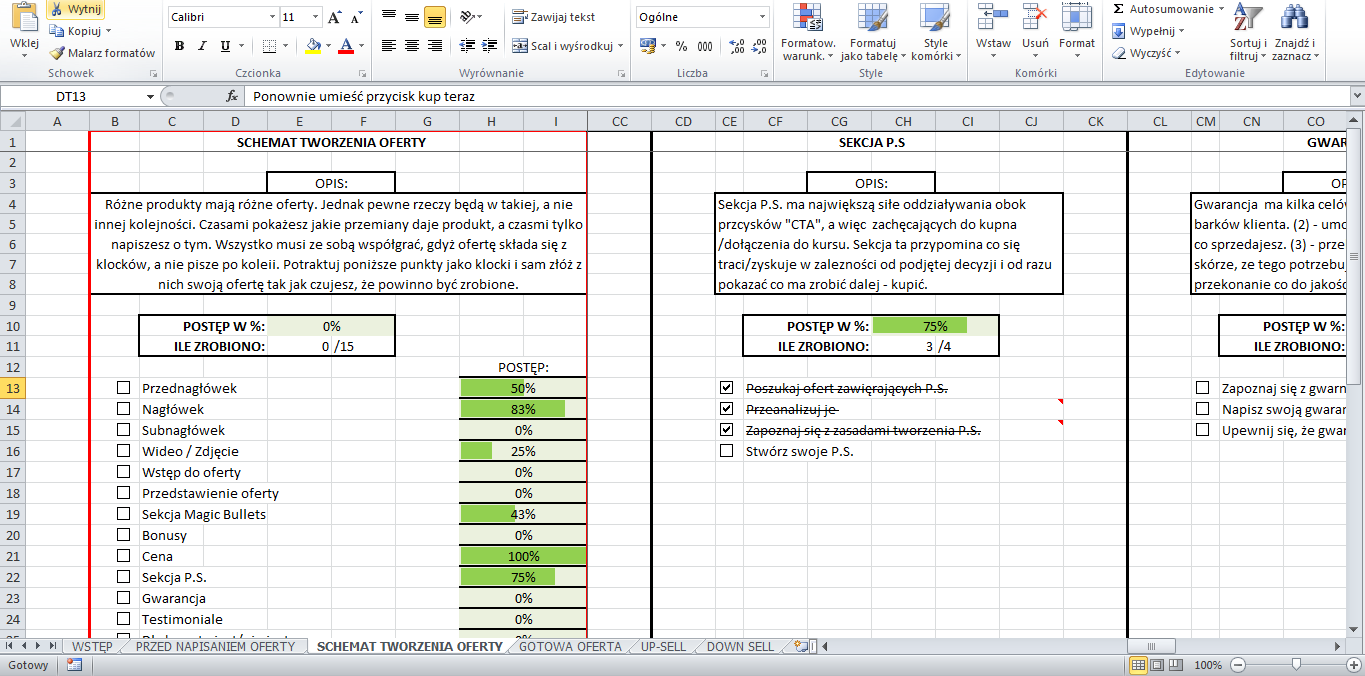The width and height of the screenshot is (1365, 676).
Task: Click the Zawijaj tekst button
Action: pos(553,17)
